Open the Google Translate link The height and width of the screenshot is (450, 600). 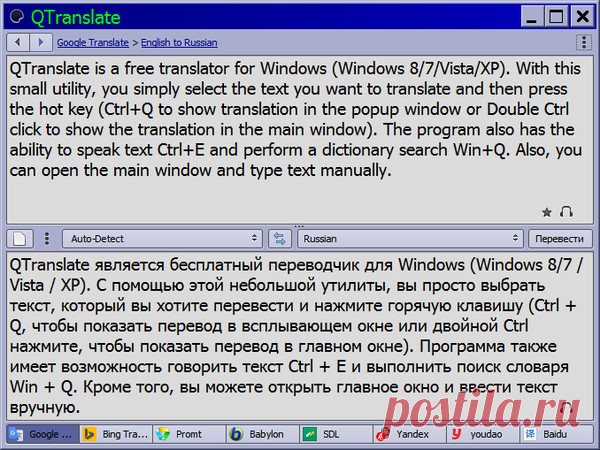pos(93,42)
